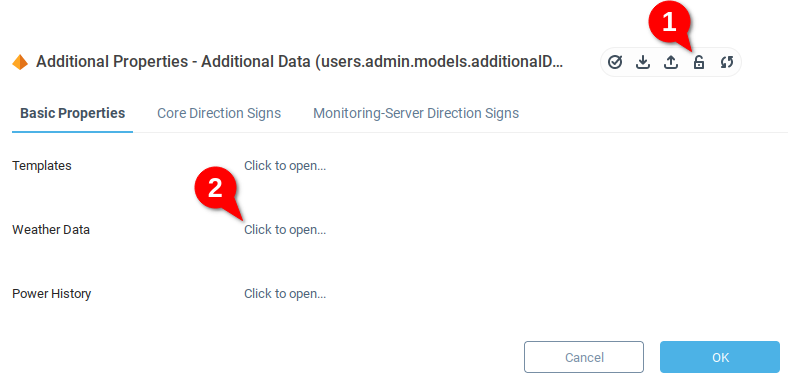
Task: Open the Core Direction Signs tab
Action: click(x=219, y=113)
